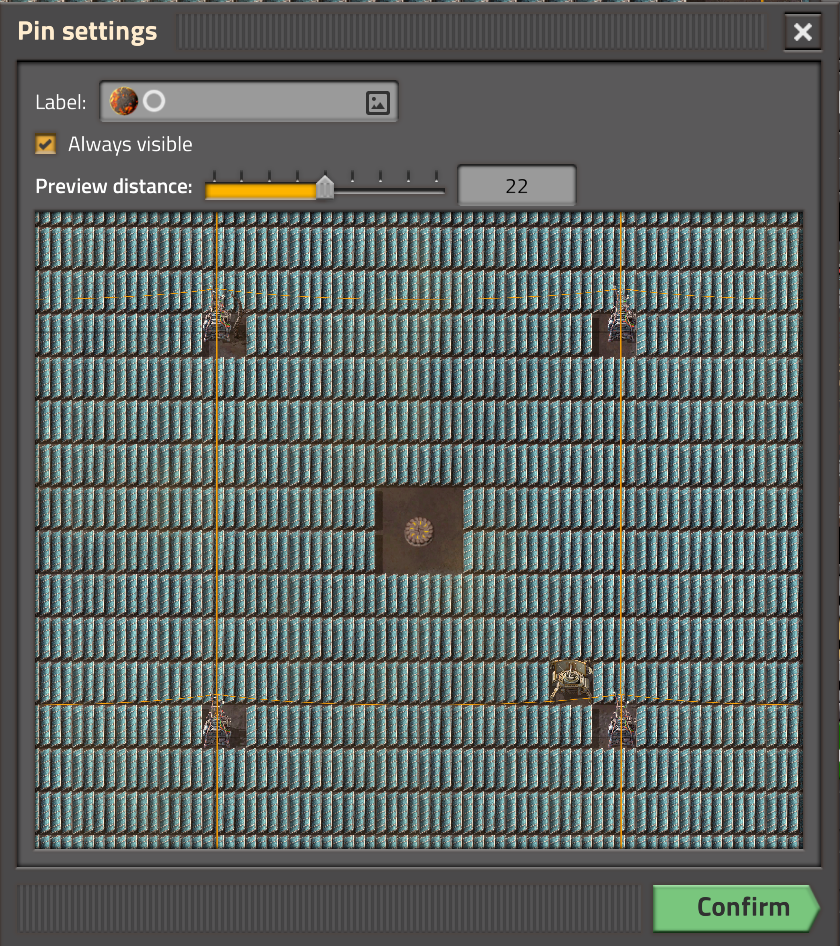
Task: Close the Pin settings dialog
Action: point(803,33)
